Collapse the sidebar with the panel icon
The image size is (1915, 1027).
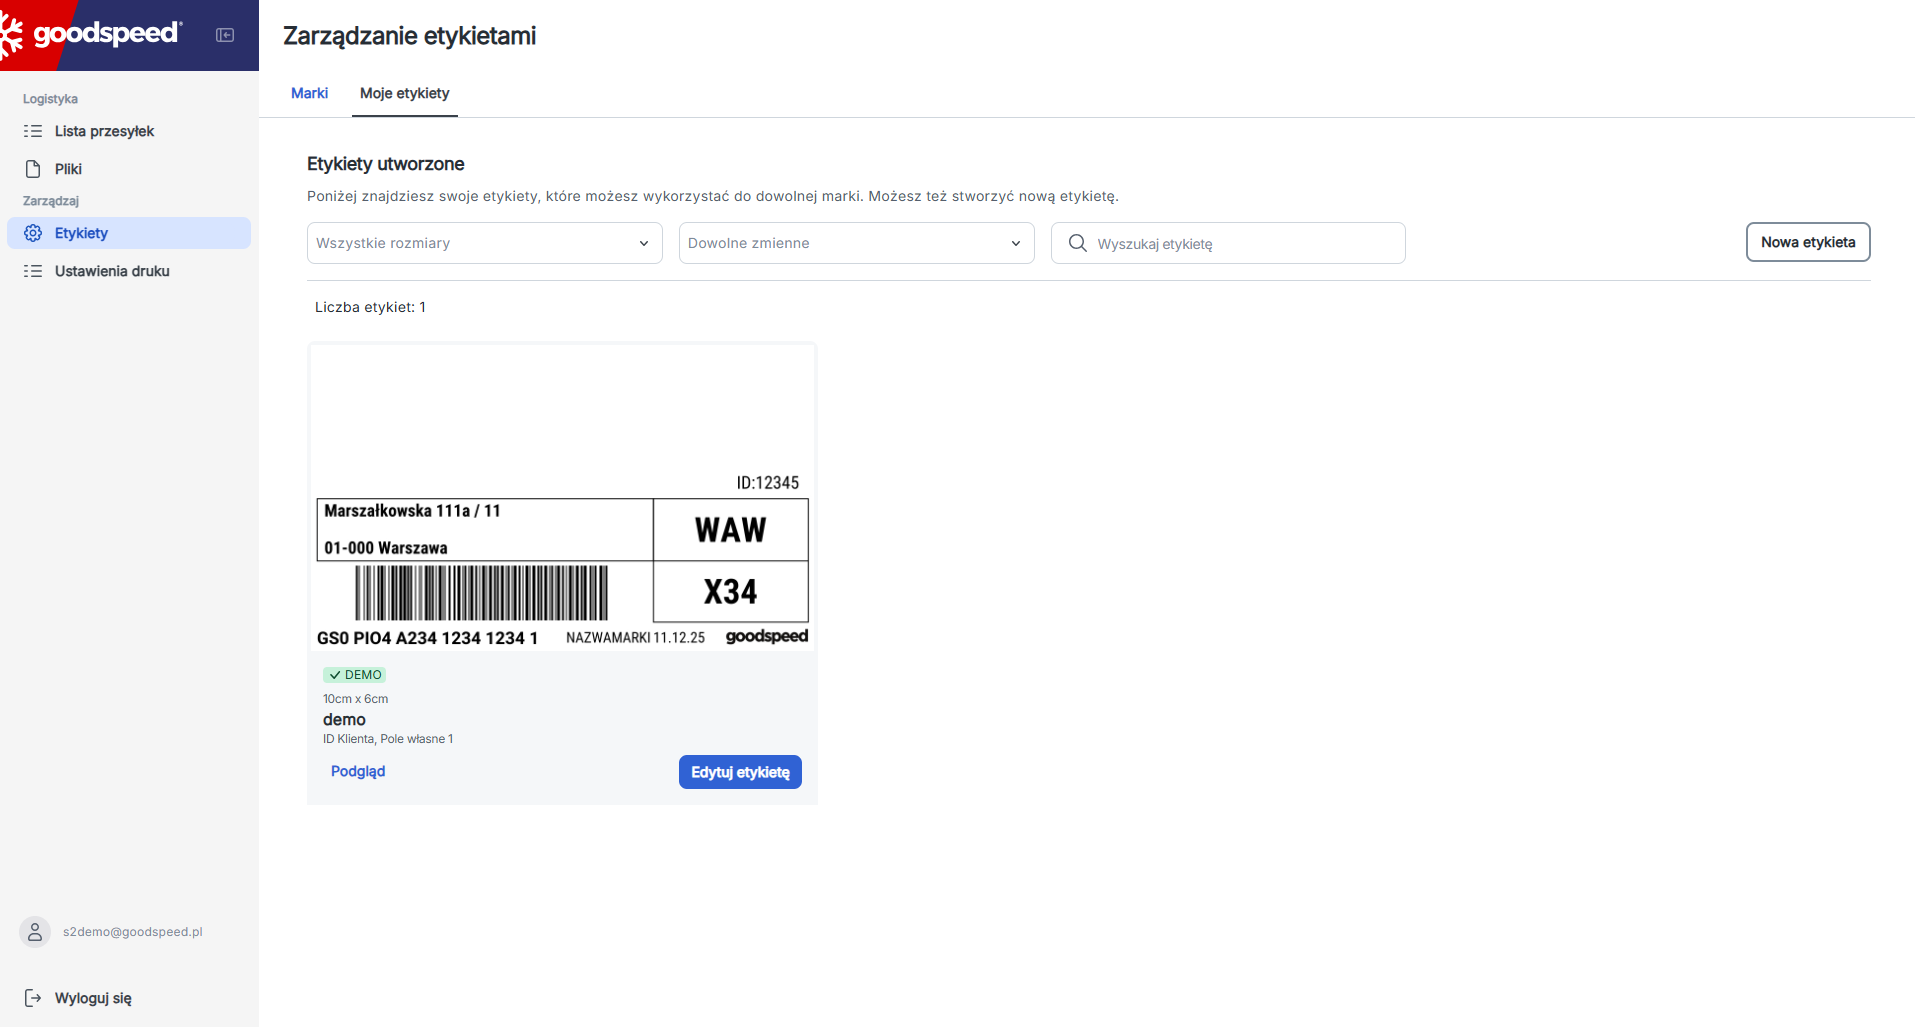(x=225, y=35)
